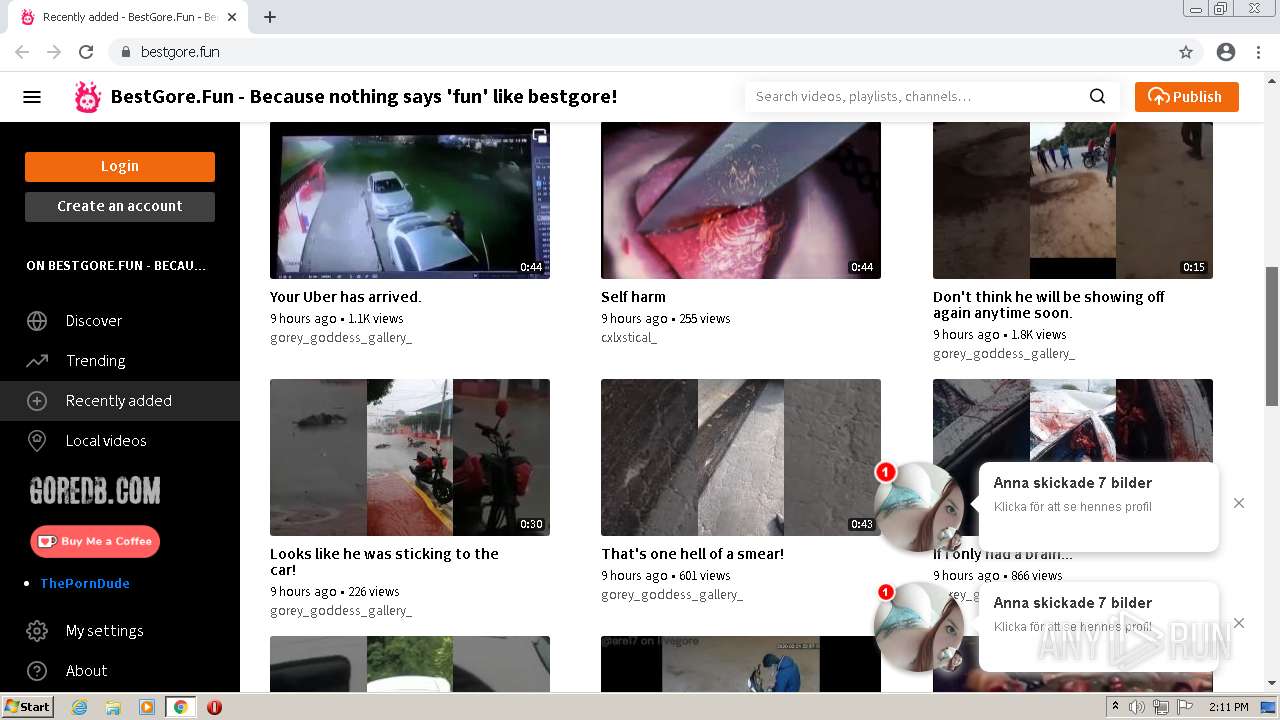Open Local videos in the sidebar

click(120, 441)
